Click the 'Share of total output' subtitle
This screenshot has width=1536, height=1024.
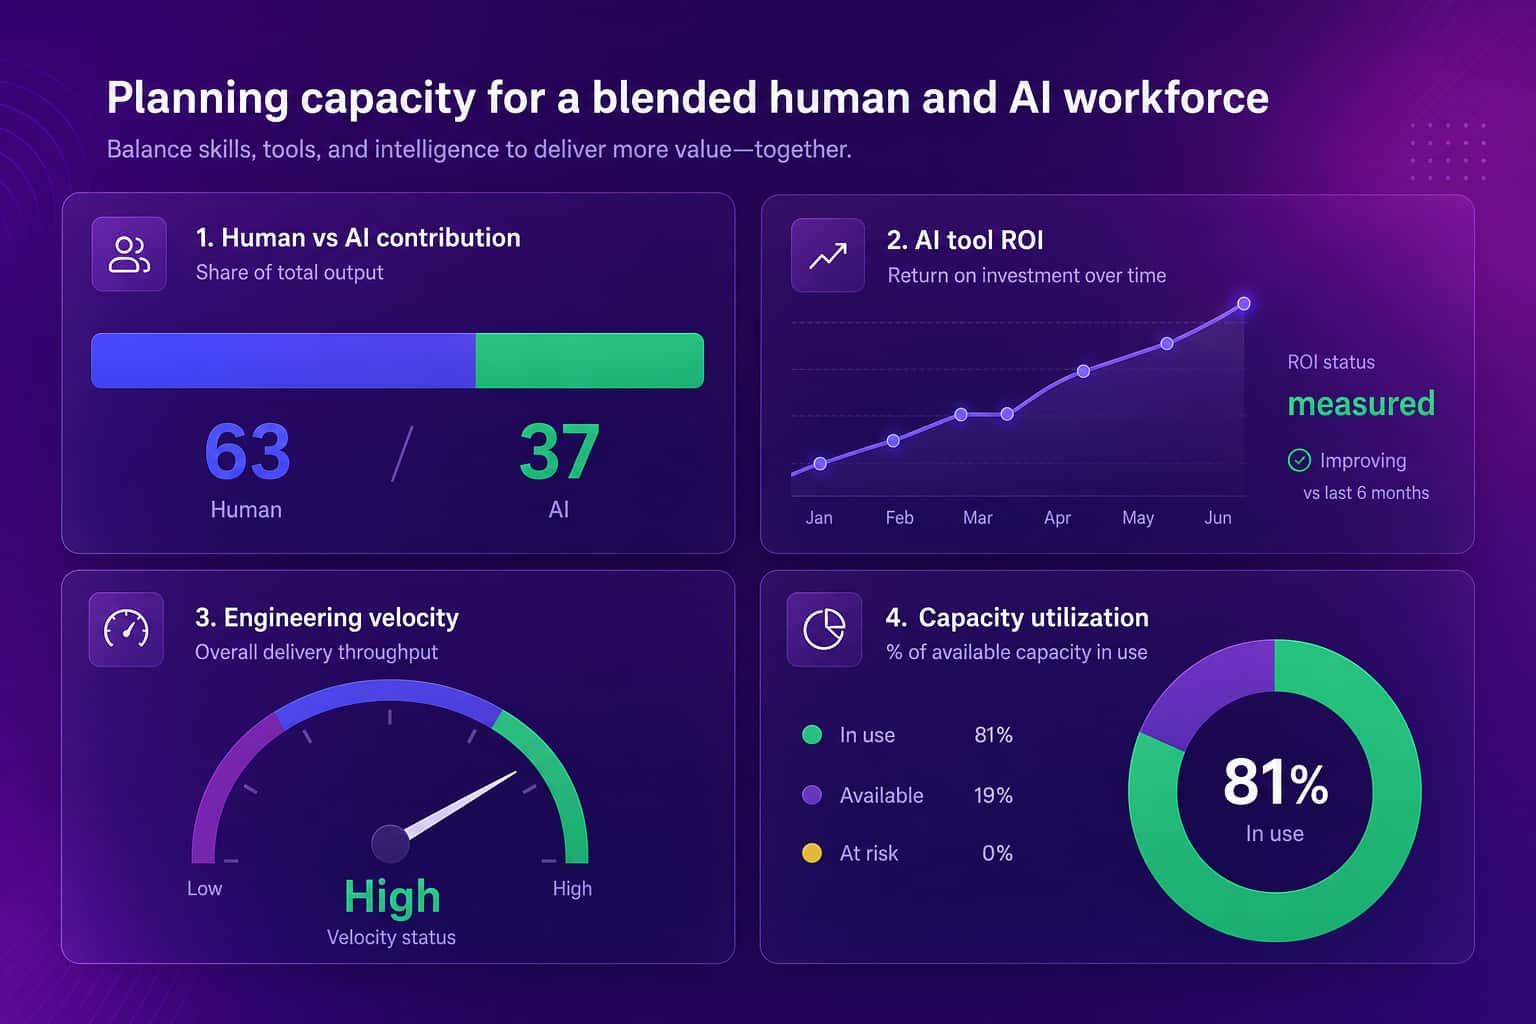[x=289, y=272]
